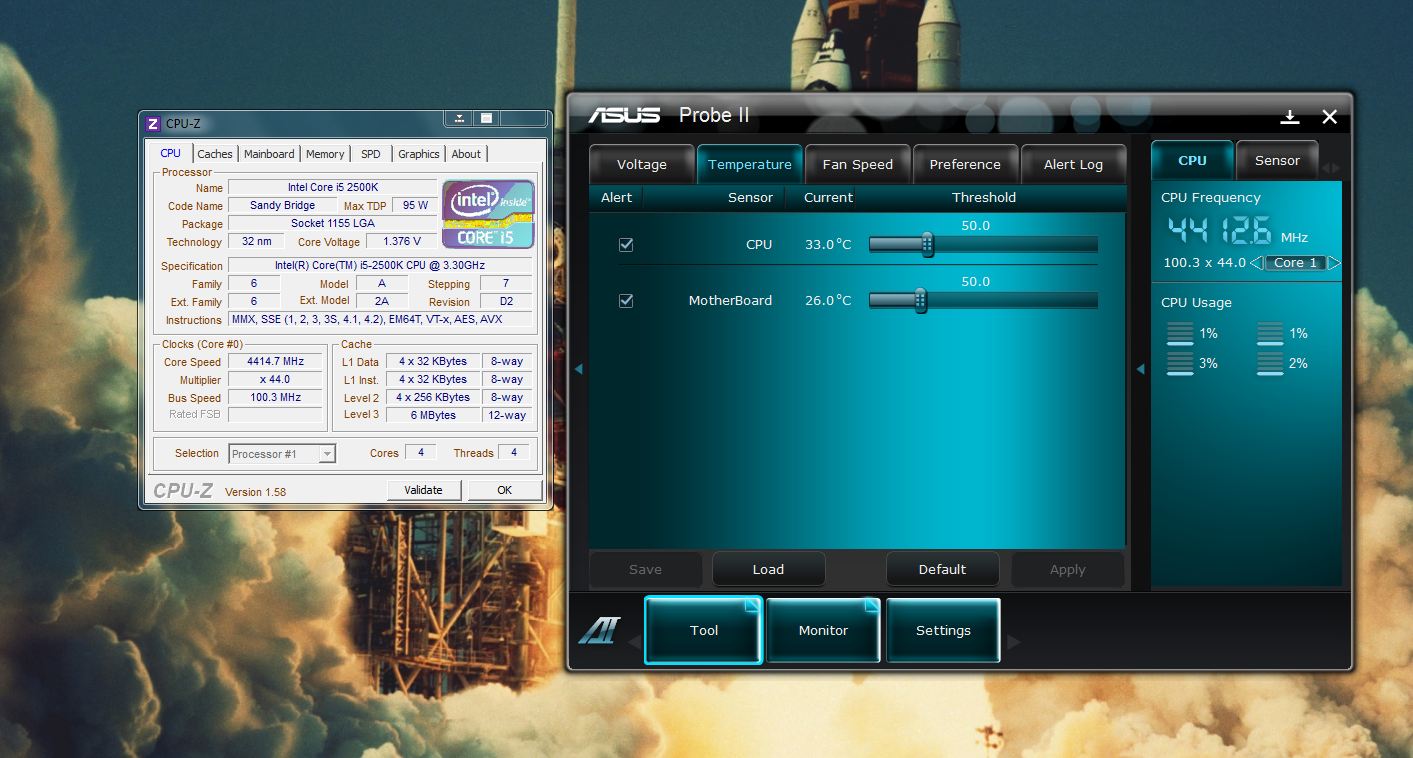Click the Code Name value Sandy Bridge
1413x758 pixels.
282,206
